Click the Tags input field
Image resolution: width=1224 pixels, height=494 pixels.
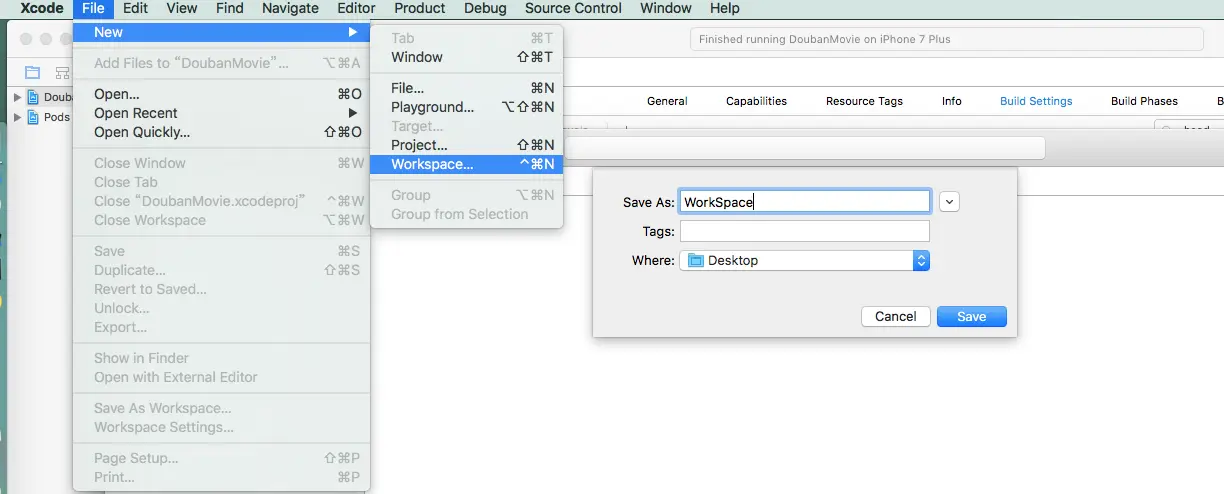tap(805, 231)
